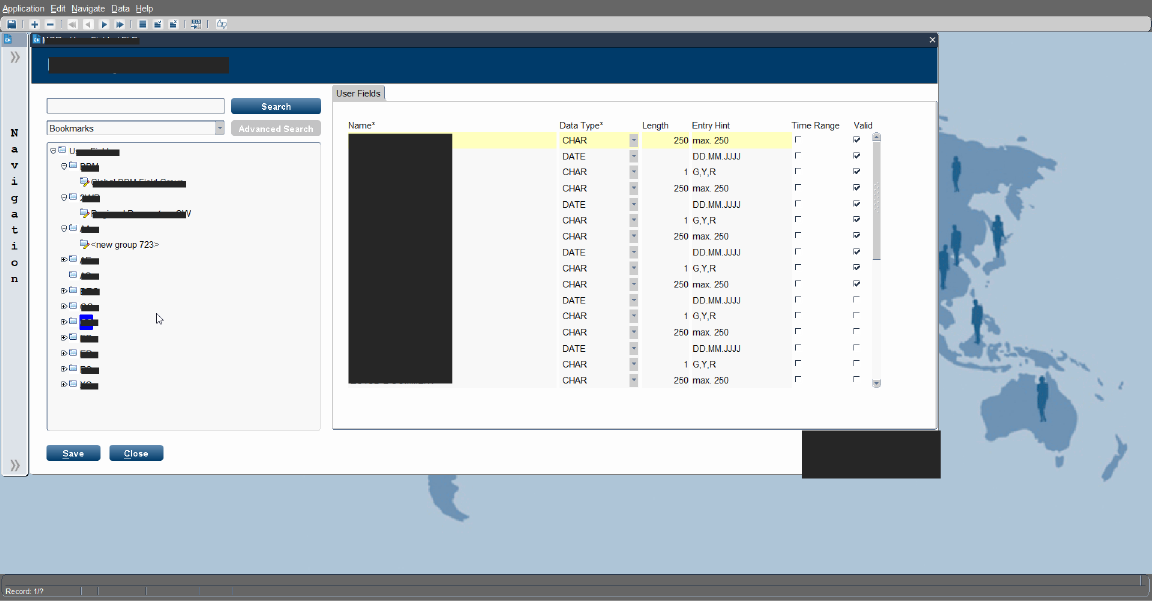
Task: Click the Close button at the bottom
Action: tap(136, 452)
